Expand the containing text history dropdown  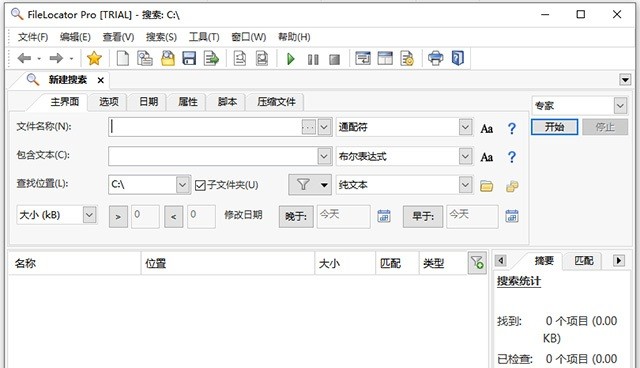tap(324, 156)
